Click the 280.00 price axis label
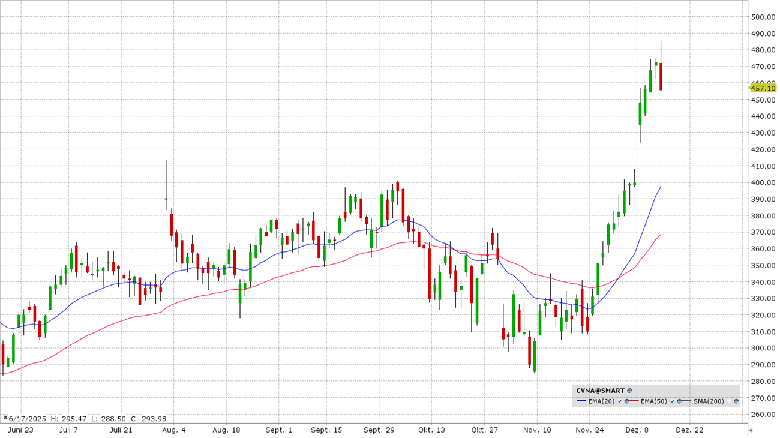780x438 pixels. [764, 381]
